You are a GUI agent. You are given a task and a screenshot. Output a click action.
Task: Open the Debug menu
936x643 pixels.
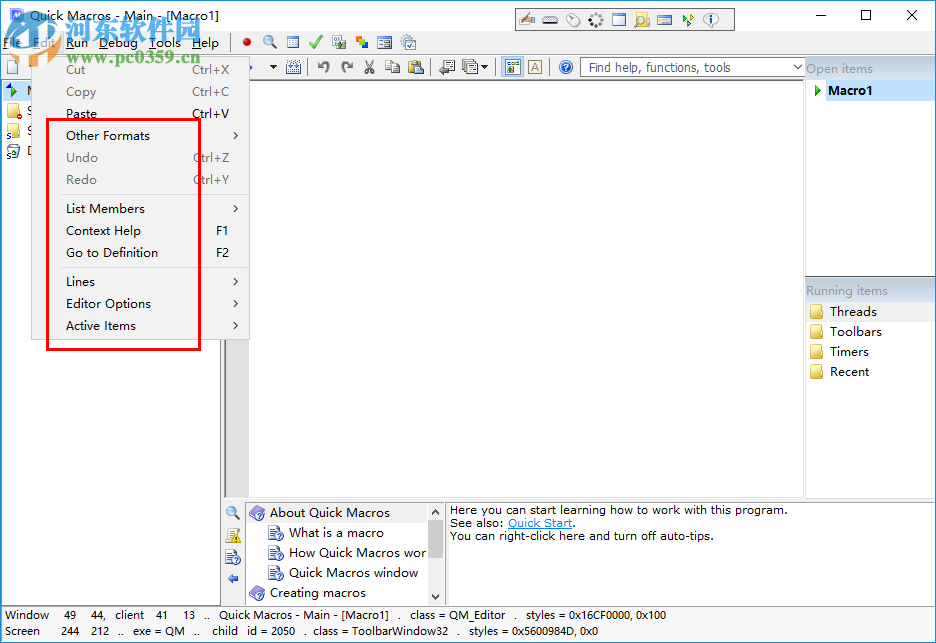click(118, 42)
